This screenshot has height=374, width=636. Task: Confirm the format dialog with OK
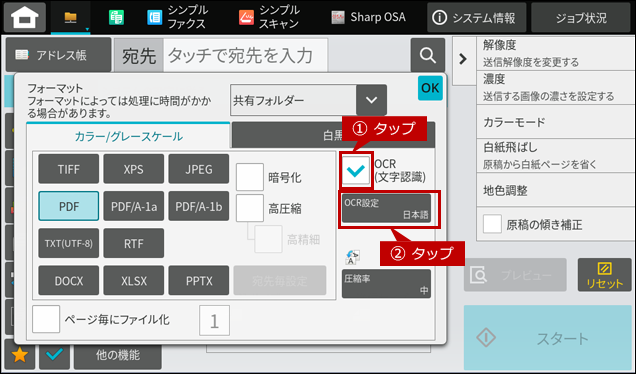tap(430, 88)
